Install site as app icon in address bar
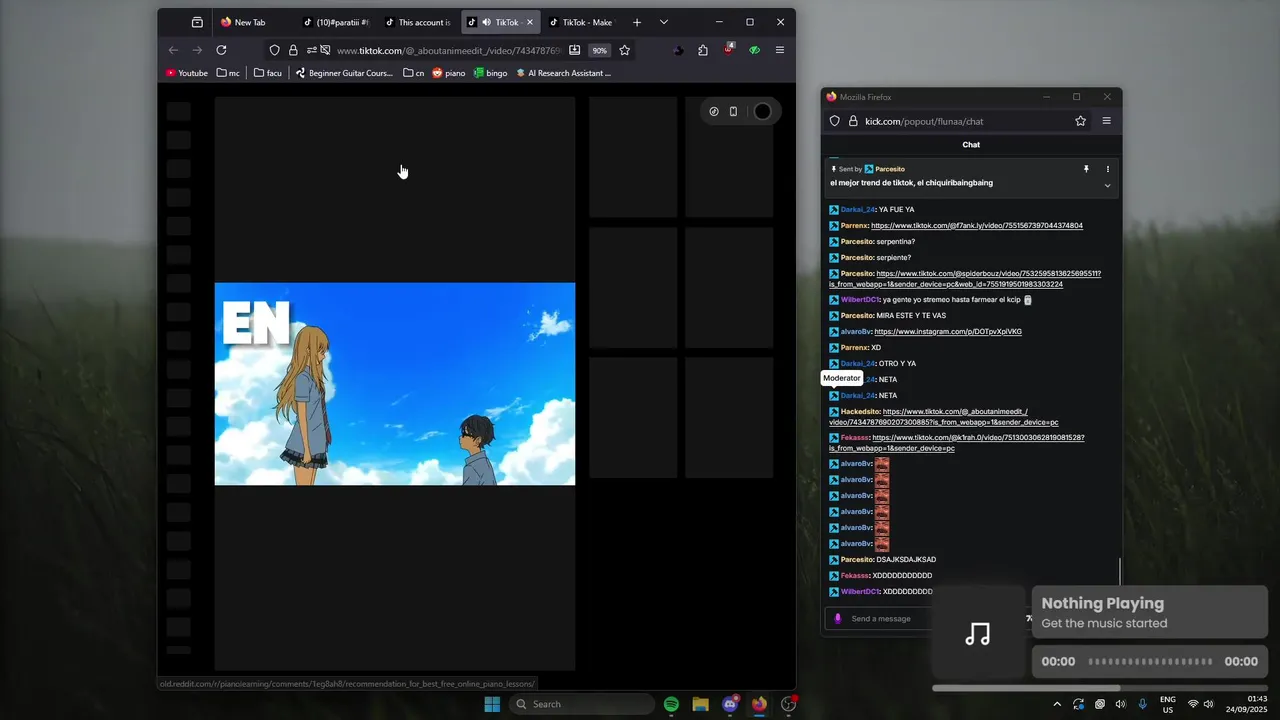Image resolution: width=1280 pixels, height=720 pixels. coord(575,50)
